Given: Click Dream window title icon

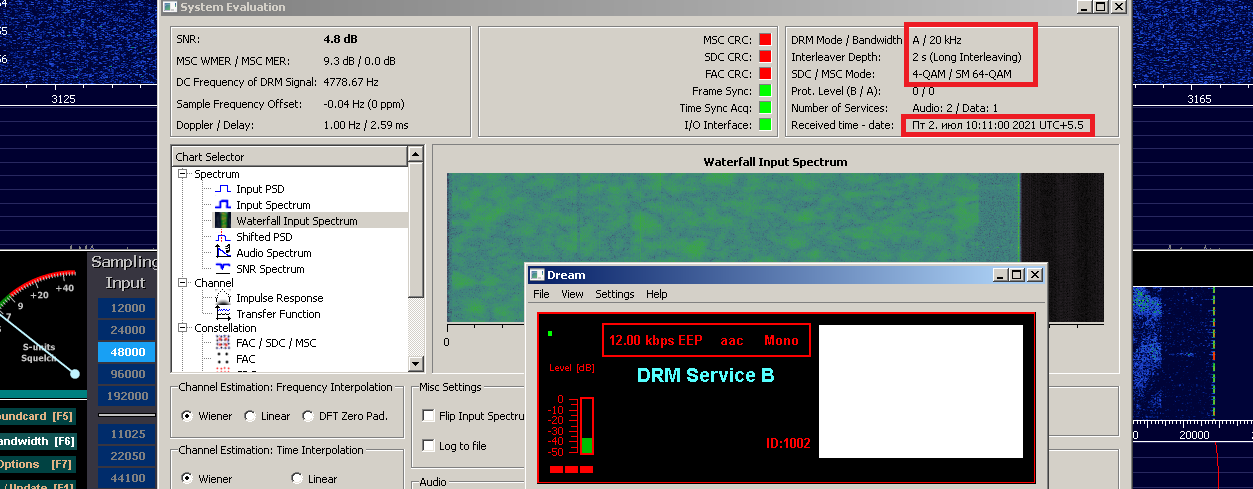Looking at the screenshot, I should click(x=537, y=275).
